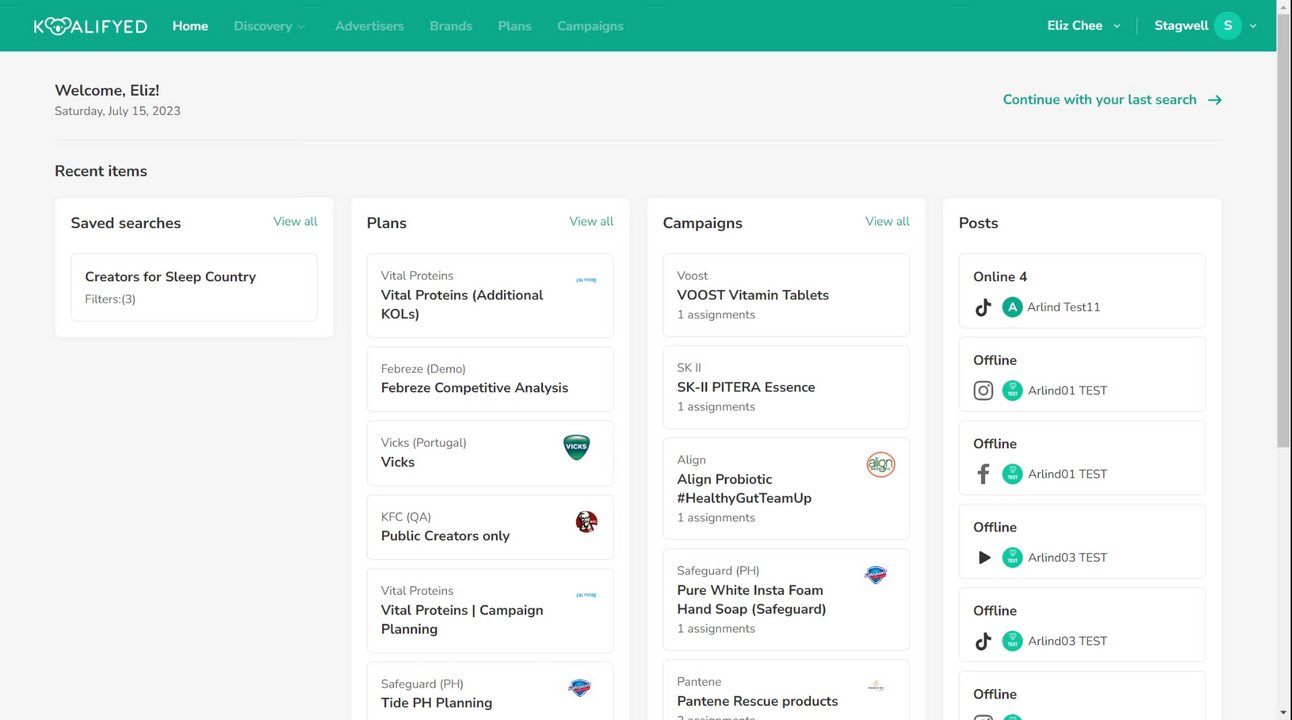
Task: Open Pantene Rescue products title
Action: (757, 702)
